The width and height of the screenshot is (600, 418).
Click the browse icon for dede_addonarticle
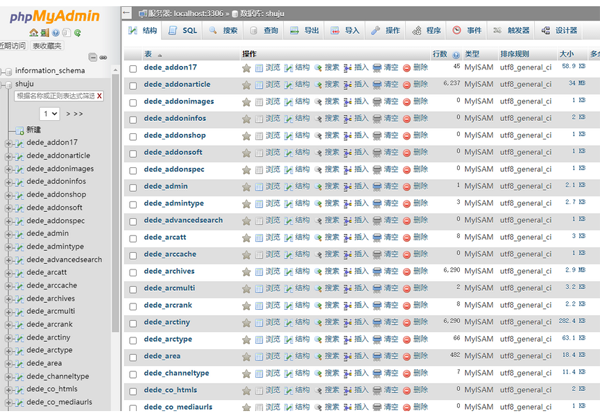pyautogui.click(x=259, y=85)
